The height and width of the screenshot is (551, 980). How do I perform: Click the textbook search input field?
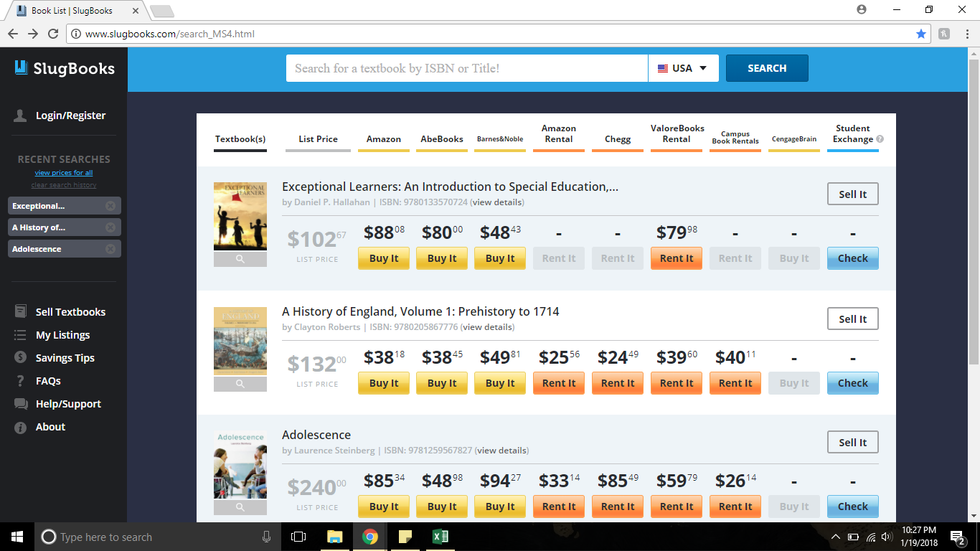click(x=467, y=68)
